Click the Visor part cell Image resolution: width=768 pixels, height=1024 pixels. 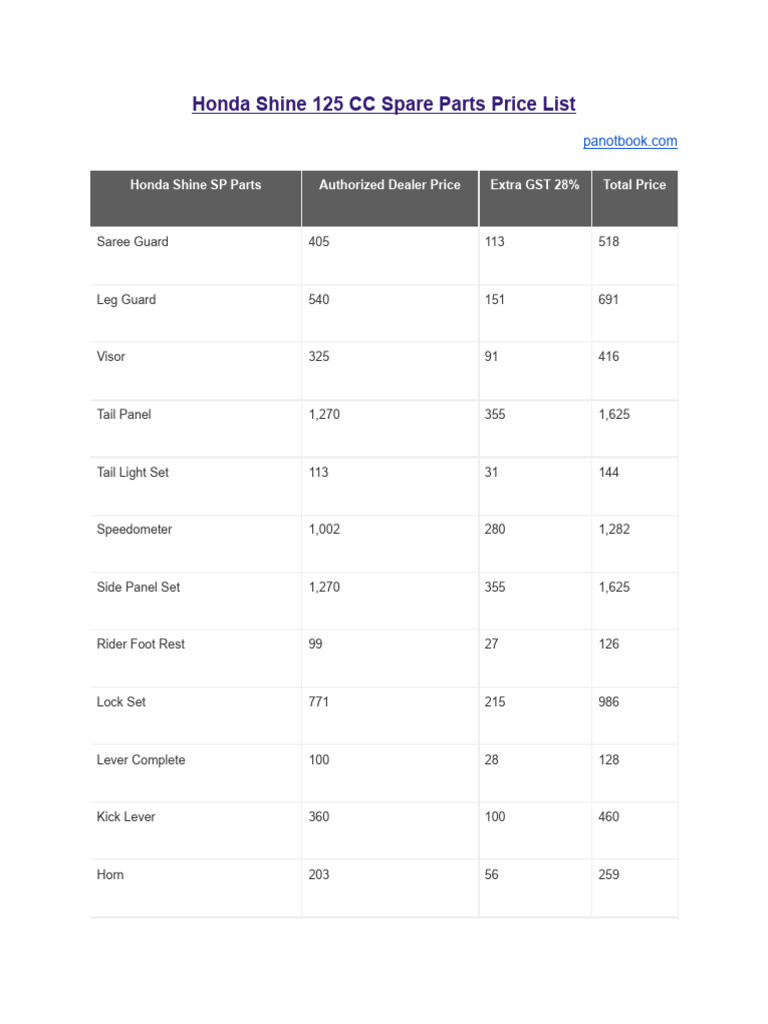click(111, 356)
